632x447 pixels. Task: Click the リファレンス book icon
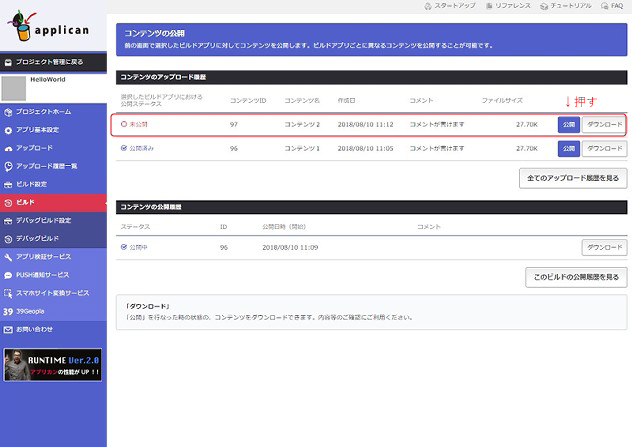[x=489, y=6]
